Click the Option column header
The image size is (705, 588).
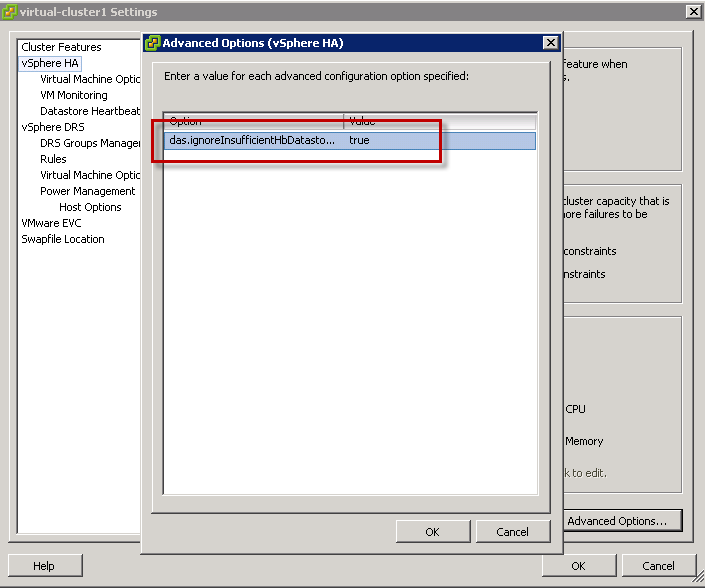[254, 121]
